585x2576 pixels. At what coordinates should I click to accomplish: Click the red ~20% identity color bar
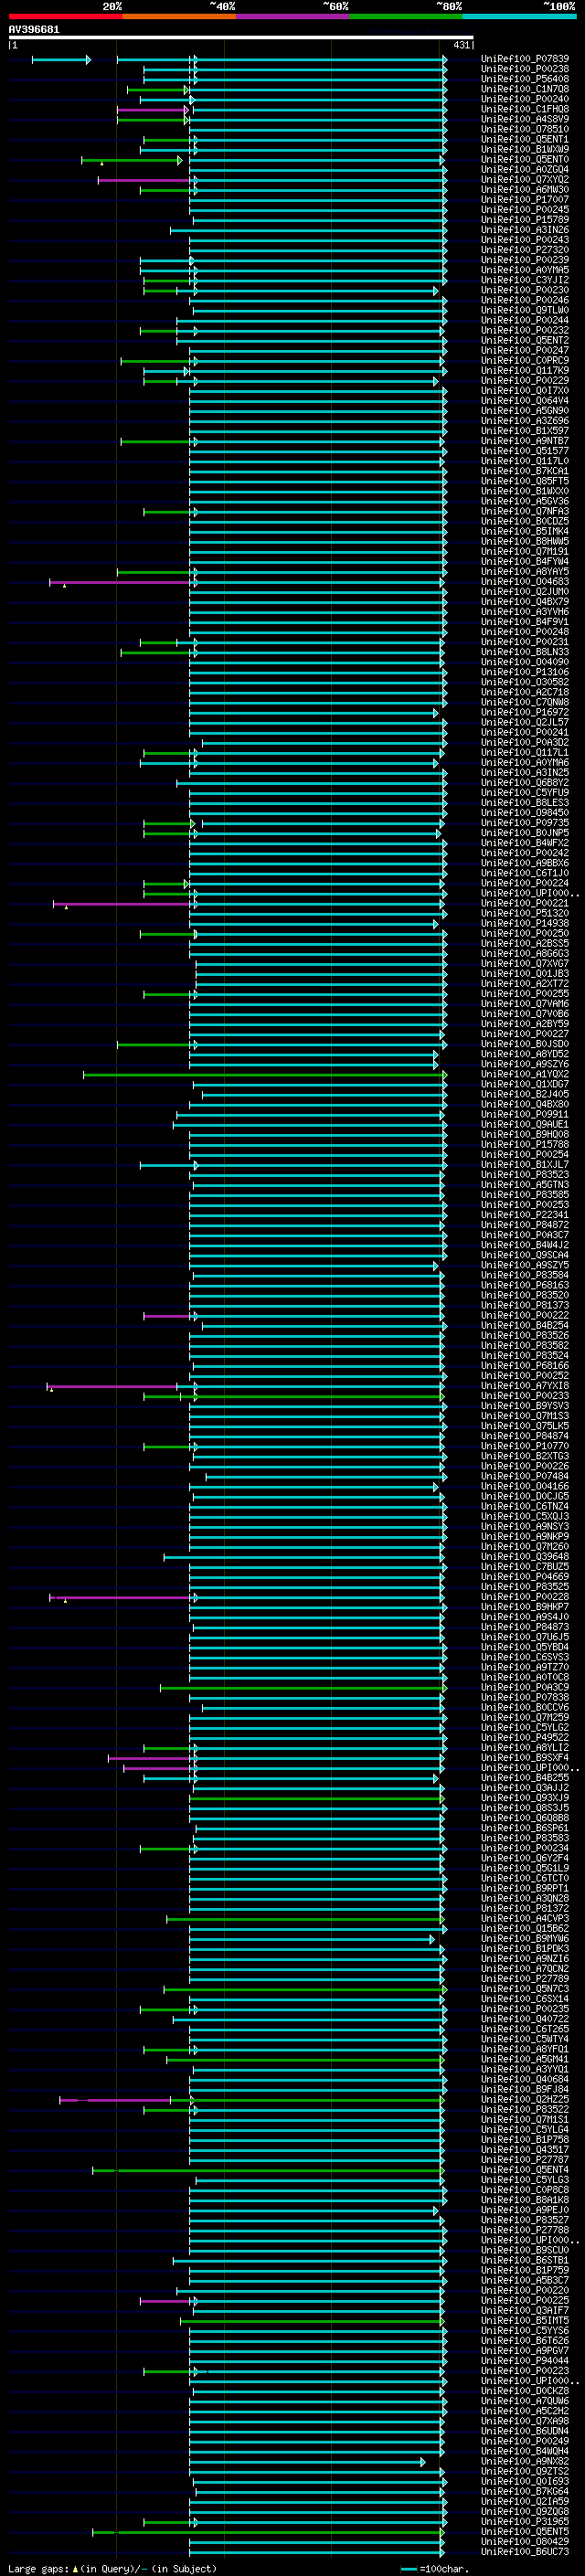point(65,16)
